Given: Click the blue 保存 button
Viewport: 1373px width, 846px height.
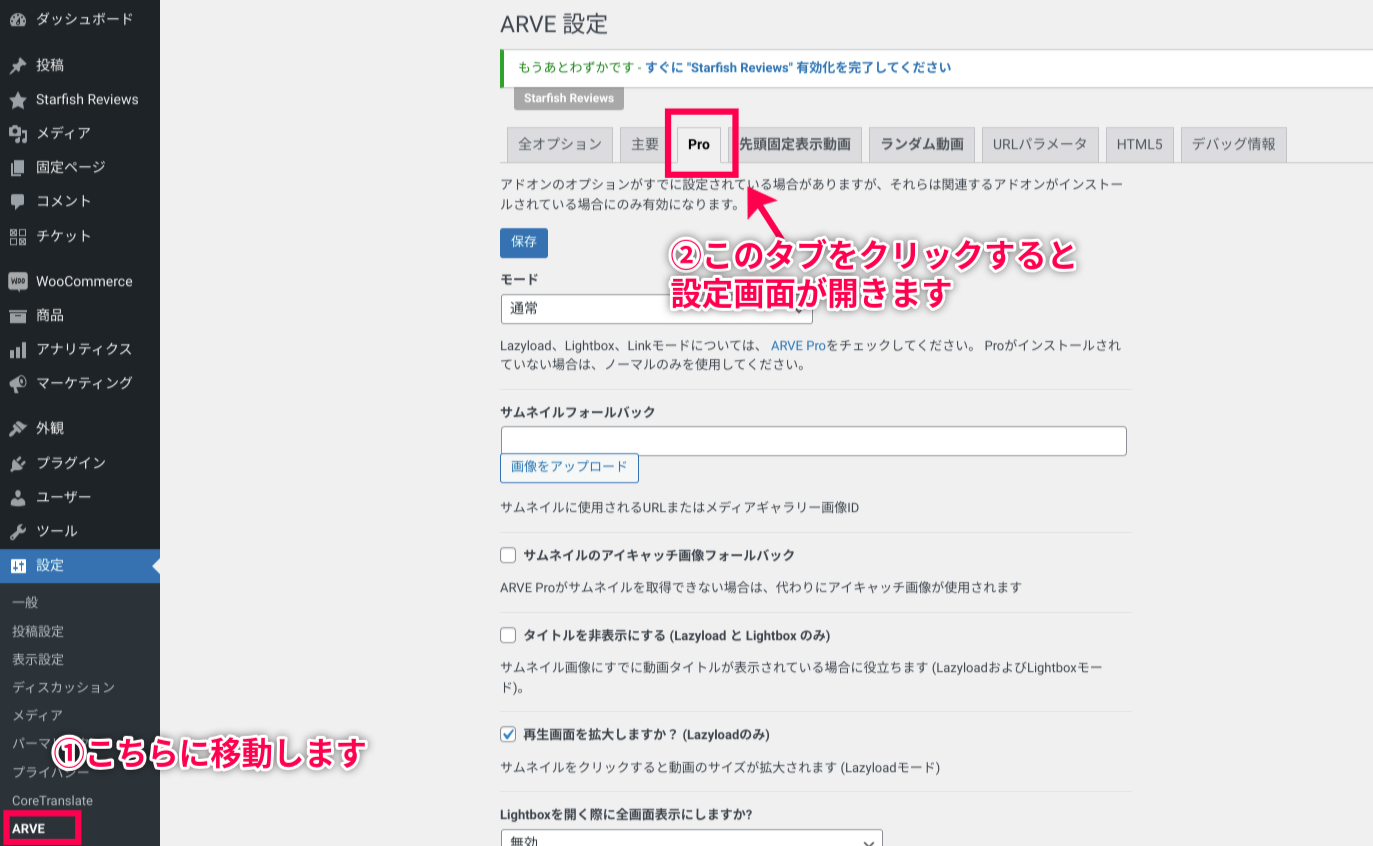Looking at the screenshot, I should [524, 243].
